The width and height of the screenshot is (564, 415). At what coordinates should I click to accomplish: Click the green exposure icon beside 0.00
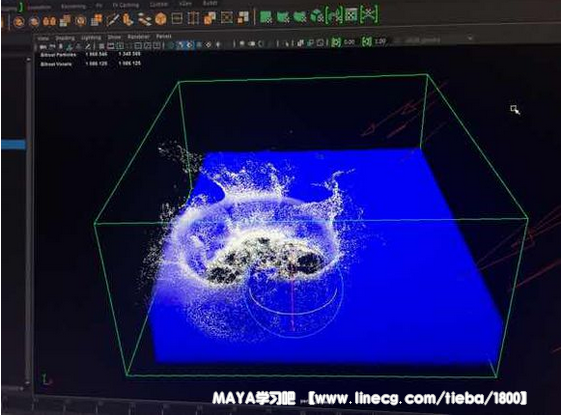pos(336,42)
